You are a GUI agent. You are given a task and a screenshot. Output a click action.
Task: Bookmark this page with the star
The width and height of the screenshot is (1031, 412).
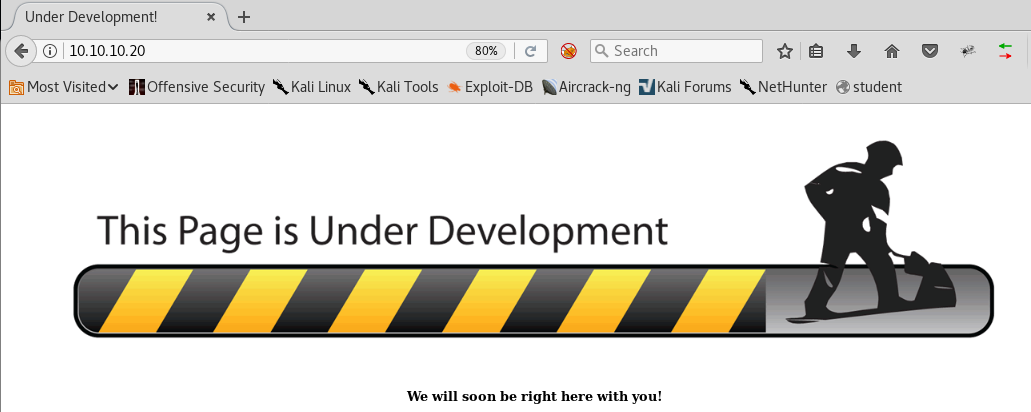click(785, 51)
